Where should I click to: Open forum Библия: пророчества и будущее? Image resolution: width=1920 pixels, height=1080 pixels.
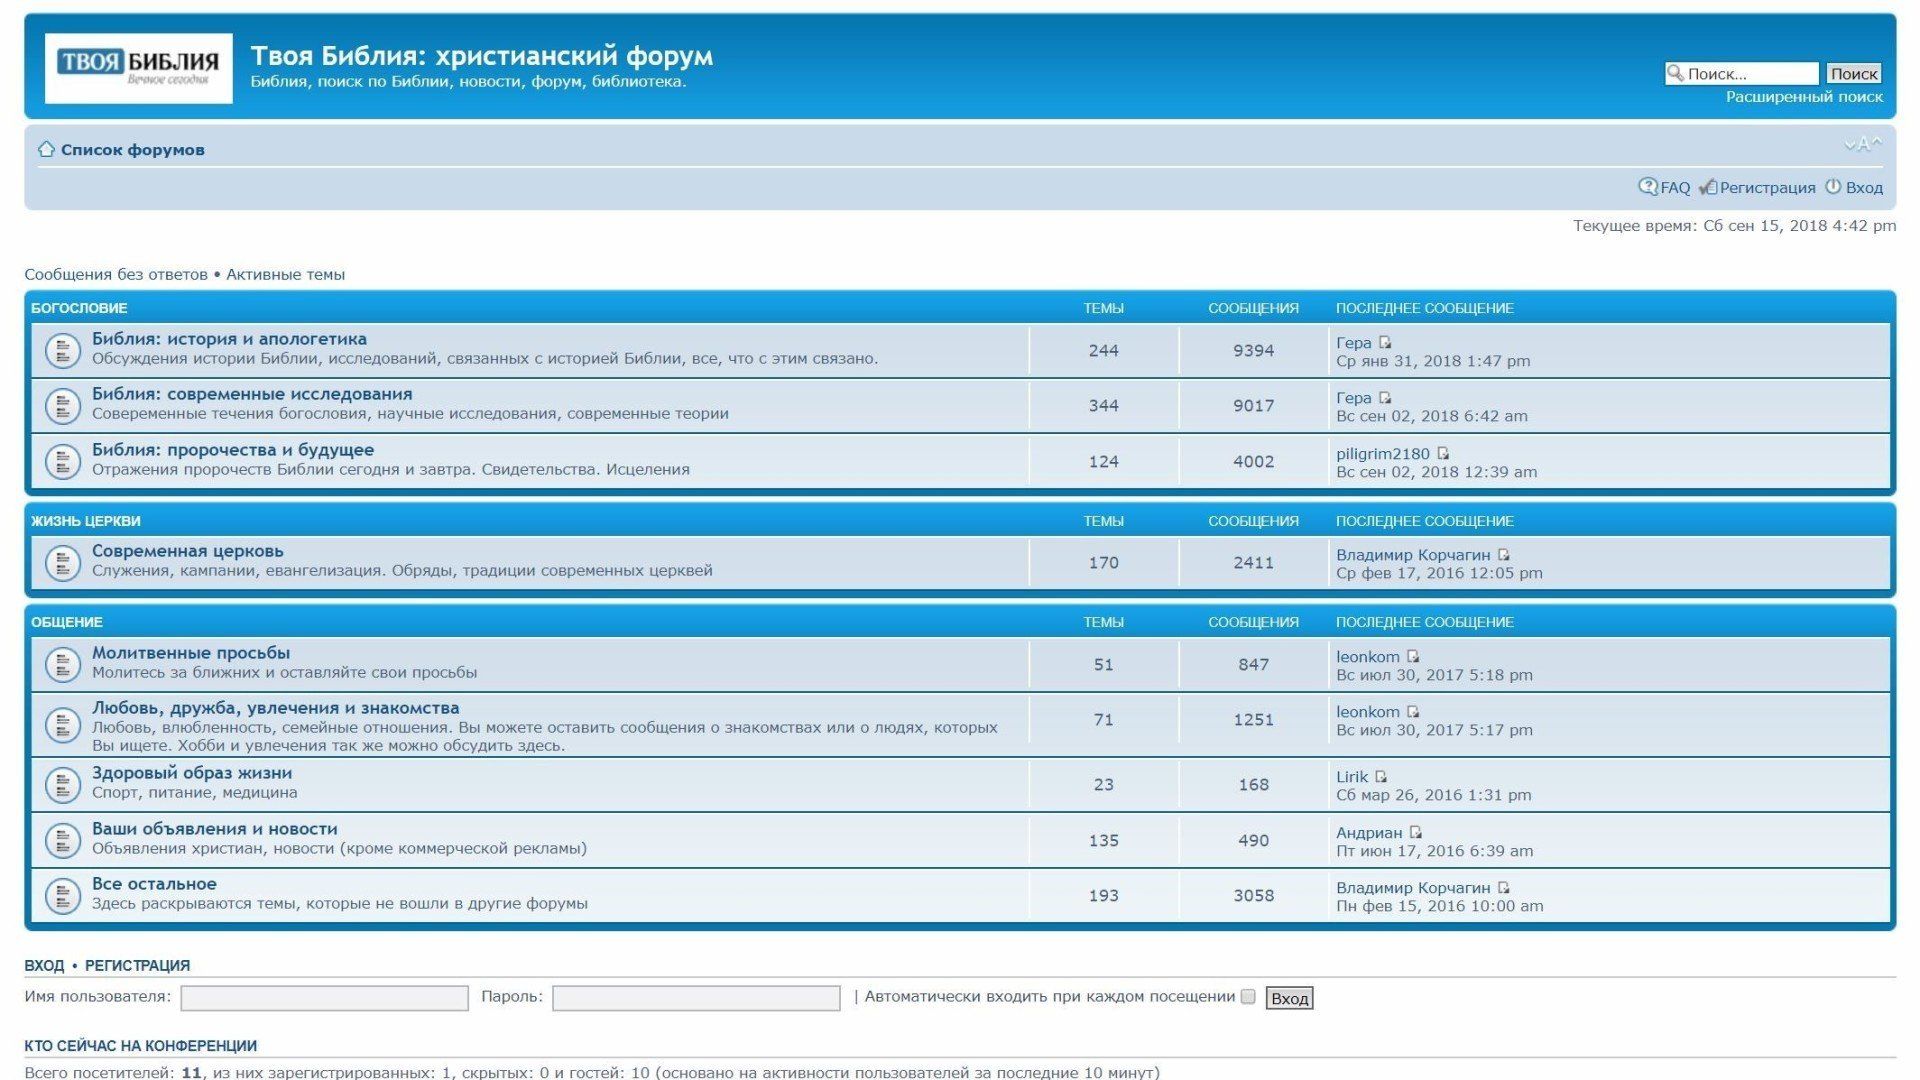(233, 450)
